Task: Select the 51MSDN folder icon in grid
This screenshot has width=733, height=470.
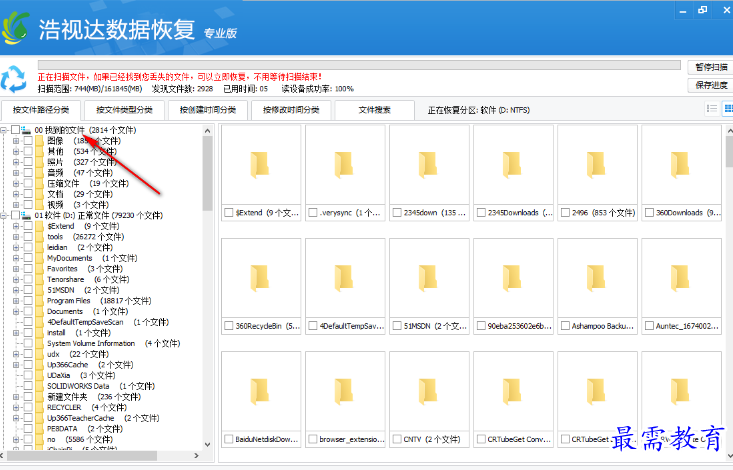Action: click(x=429, y=278)
